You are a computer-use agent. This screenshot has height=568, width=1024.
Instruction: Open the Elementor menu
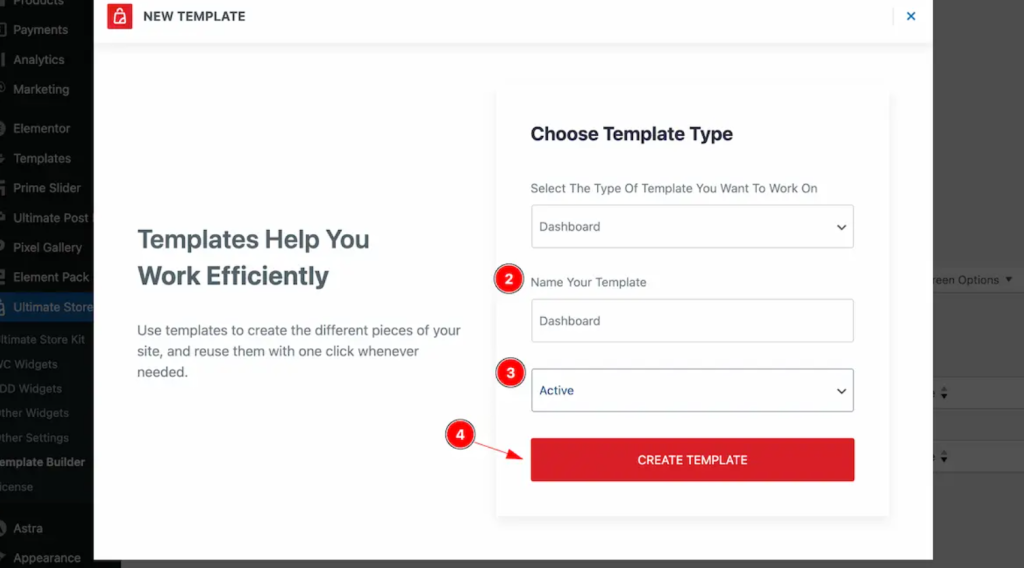[x=41, y=129]
